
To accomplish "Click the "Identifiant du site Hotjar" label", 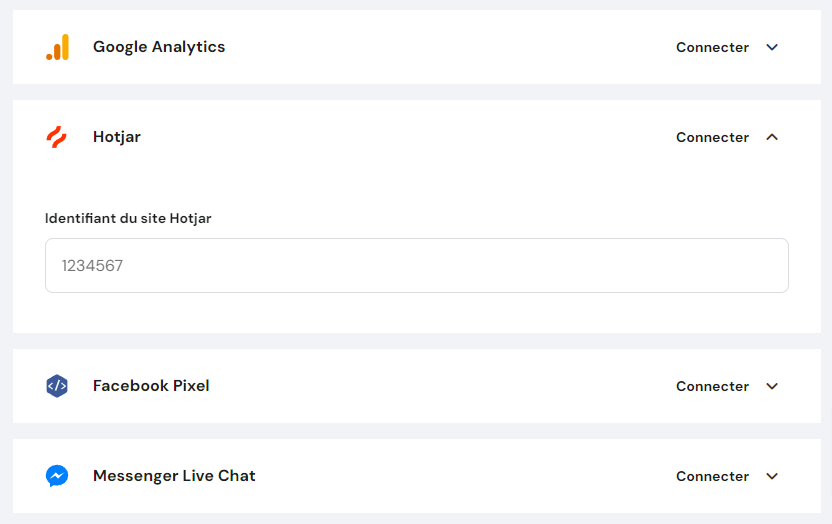I will tap(128, 218).
